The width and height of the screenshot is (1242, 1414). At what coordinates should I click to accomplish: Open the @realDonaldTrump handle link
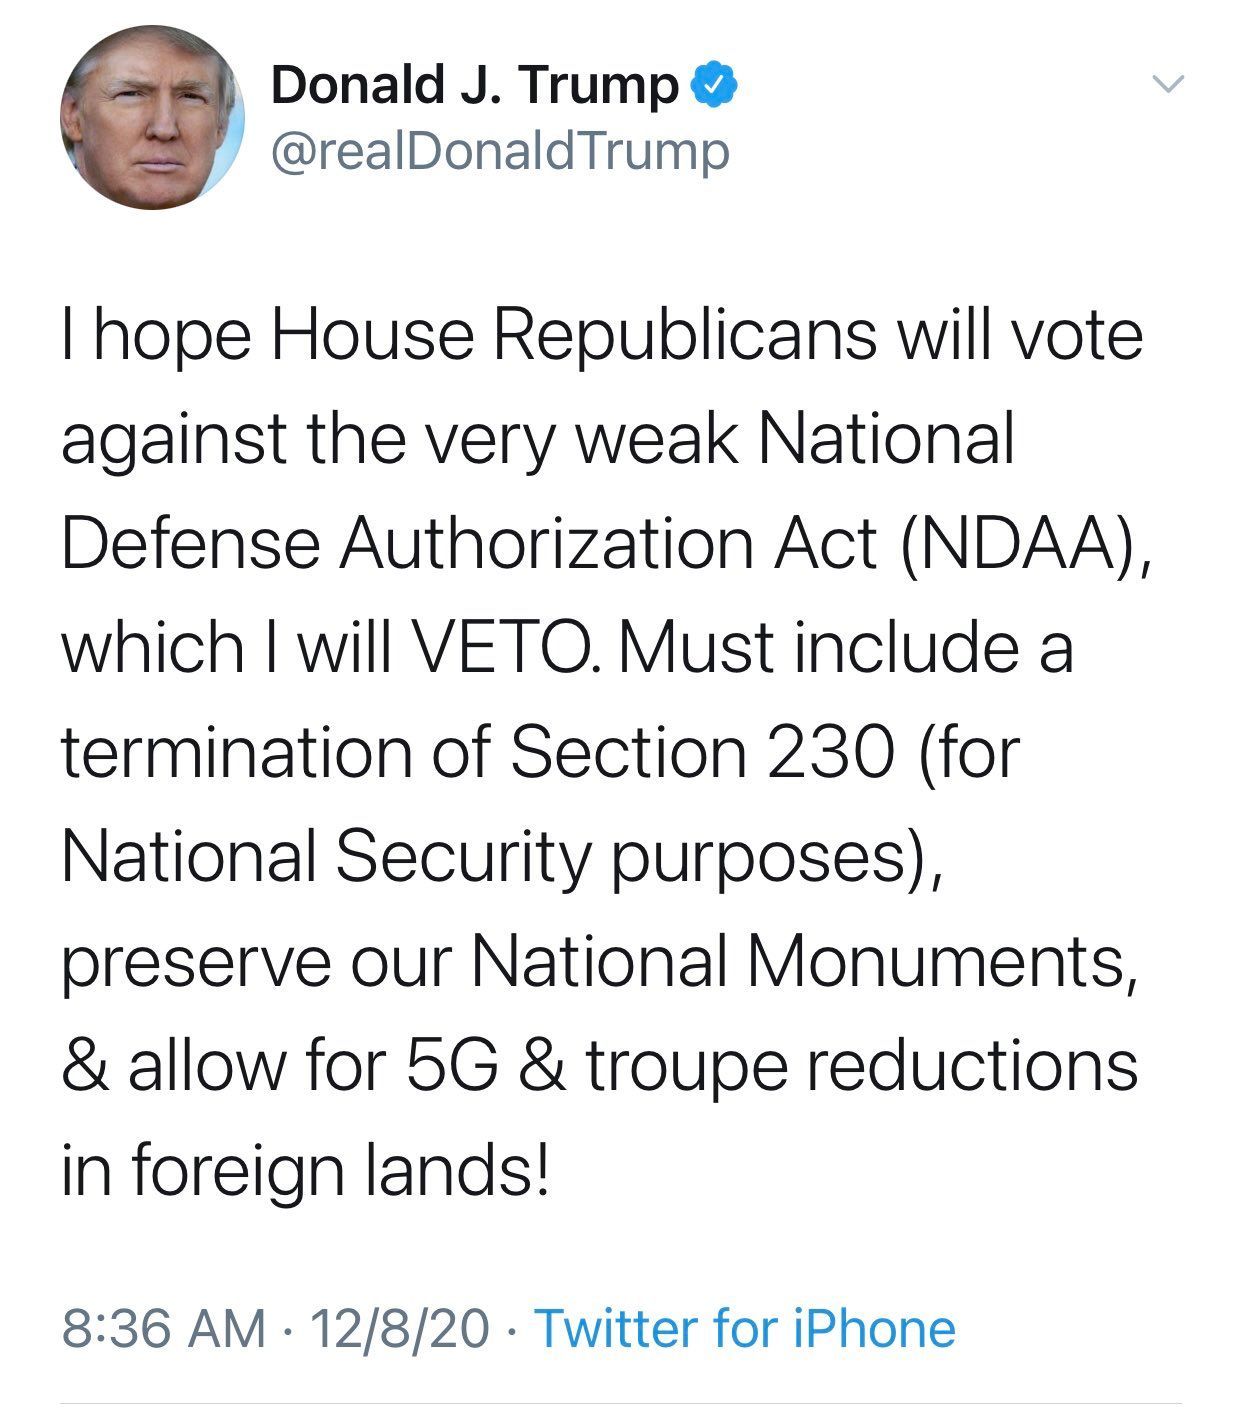(x=500, y=151)
